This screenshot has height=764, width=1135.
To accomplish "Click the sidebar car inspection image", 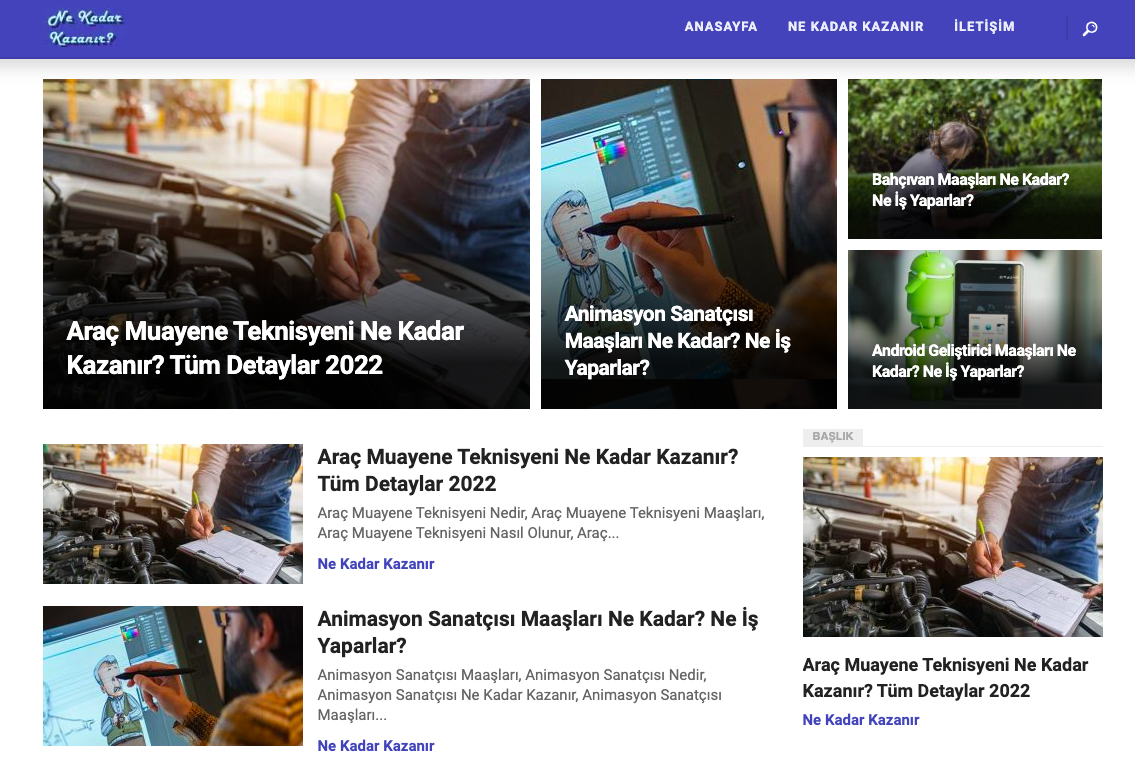I will coord(953,547).
